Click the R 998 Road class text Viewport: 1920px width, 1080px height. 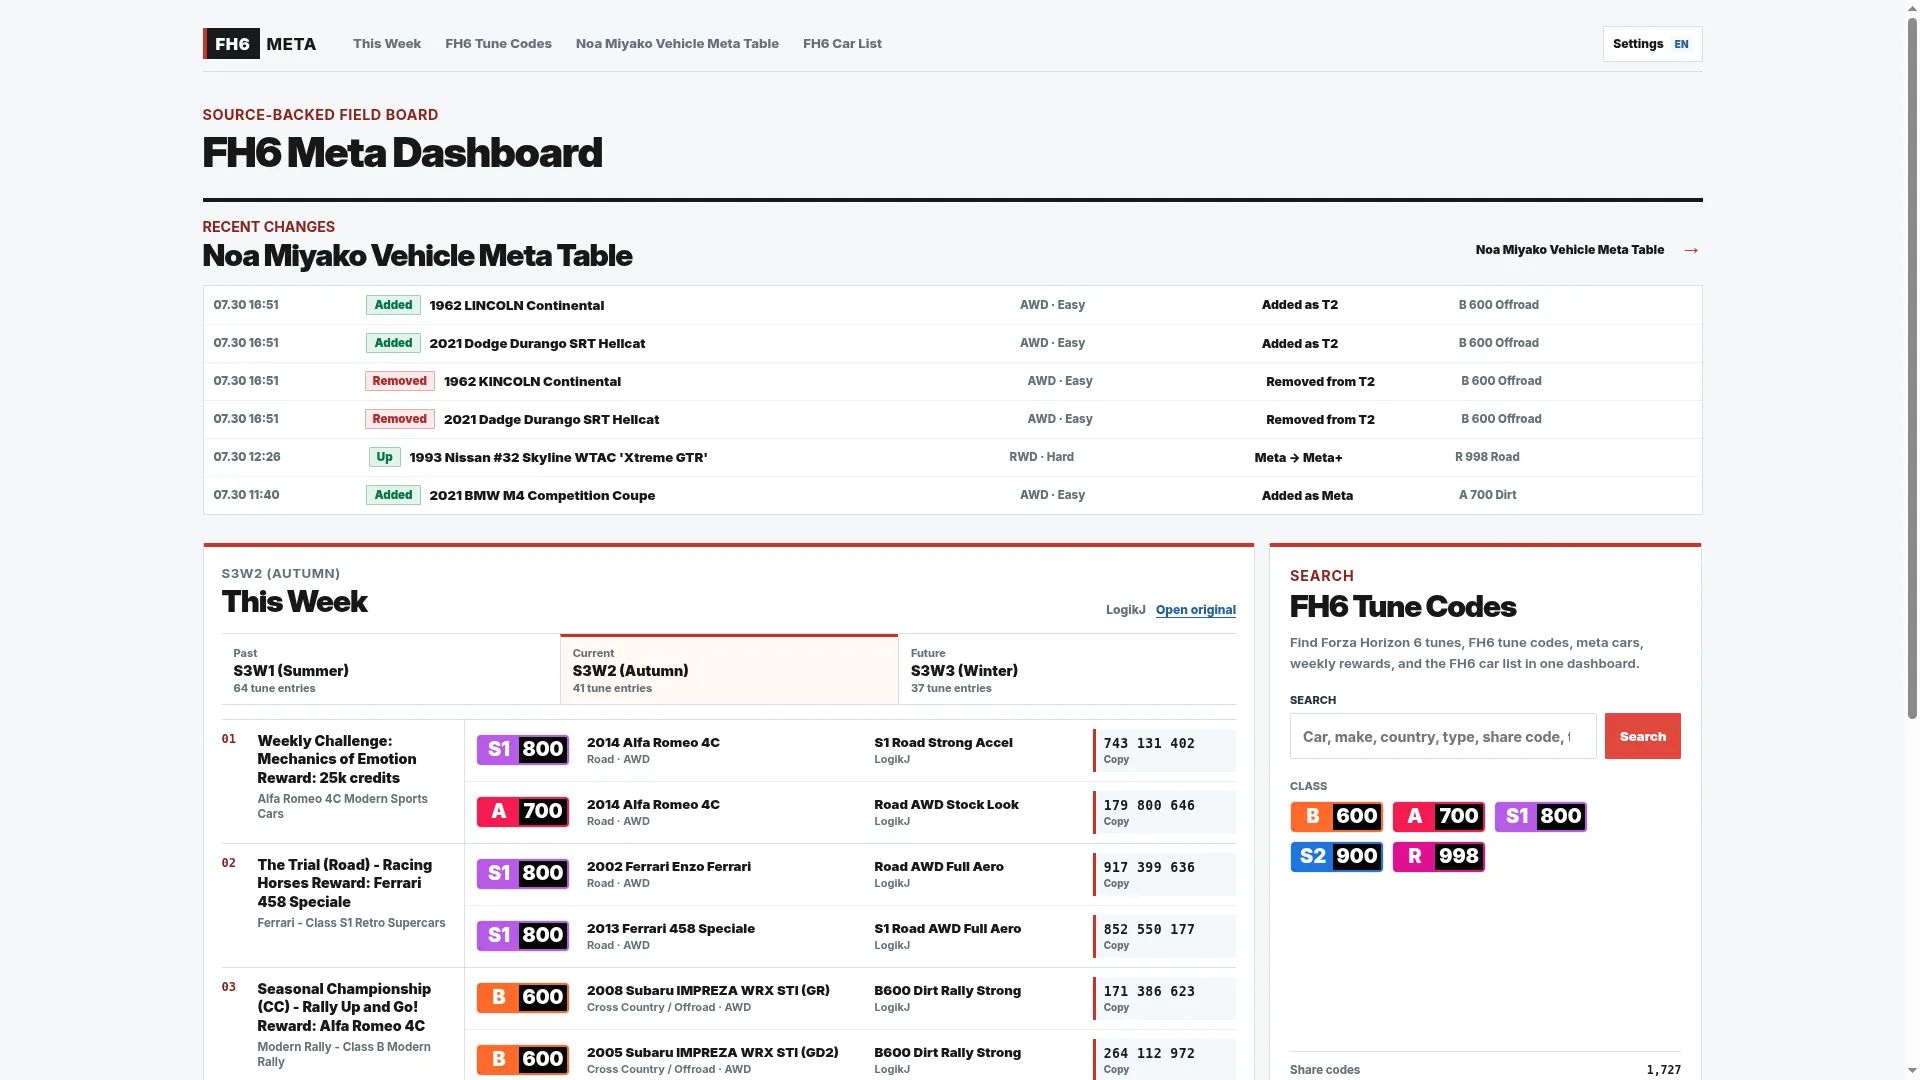(x=1487, y=457)
